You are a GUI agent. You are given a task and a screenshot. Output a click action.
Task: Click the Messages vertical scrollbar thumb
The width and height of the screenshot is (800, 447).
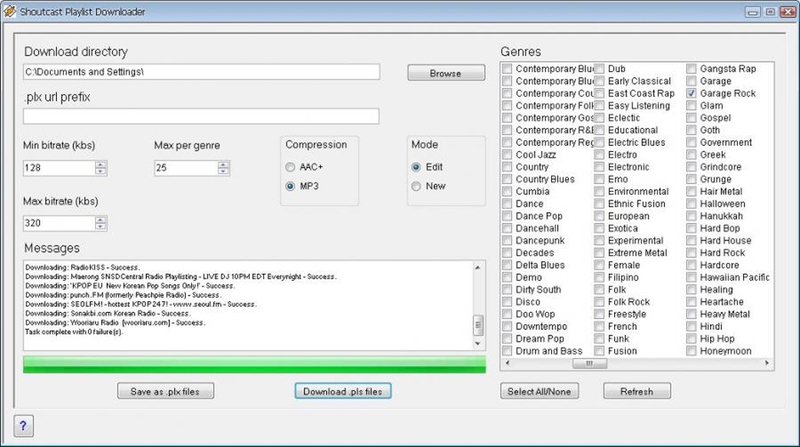tap(478, 325)
